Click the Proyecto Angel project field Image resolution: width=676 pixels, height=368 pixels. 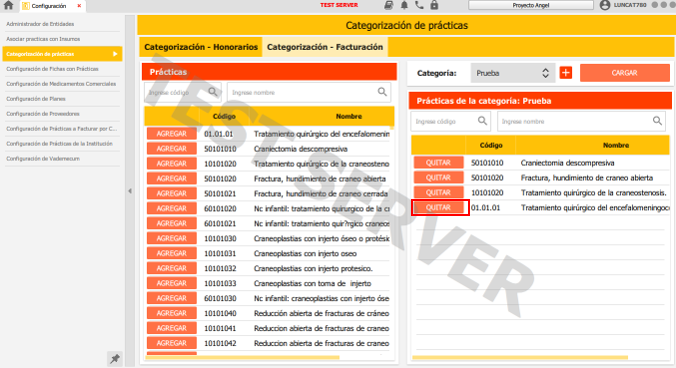point(531,5)
